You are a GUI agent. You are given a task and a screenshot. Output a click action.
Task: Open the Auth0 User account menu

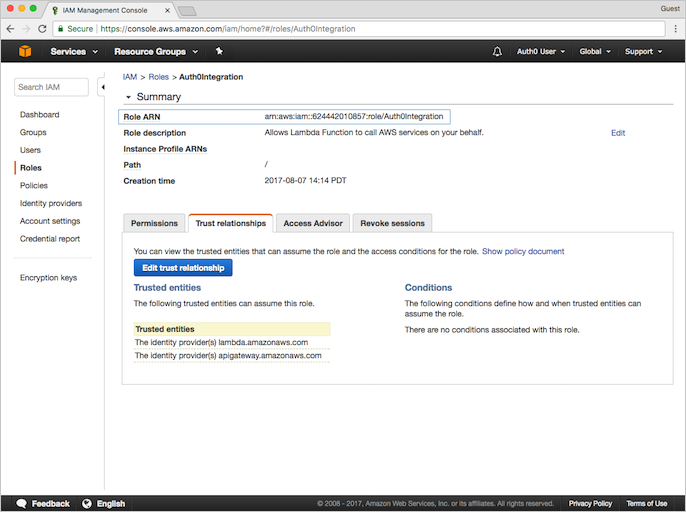point(541,52)
